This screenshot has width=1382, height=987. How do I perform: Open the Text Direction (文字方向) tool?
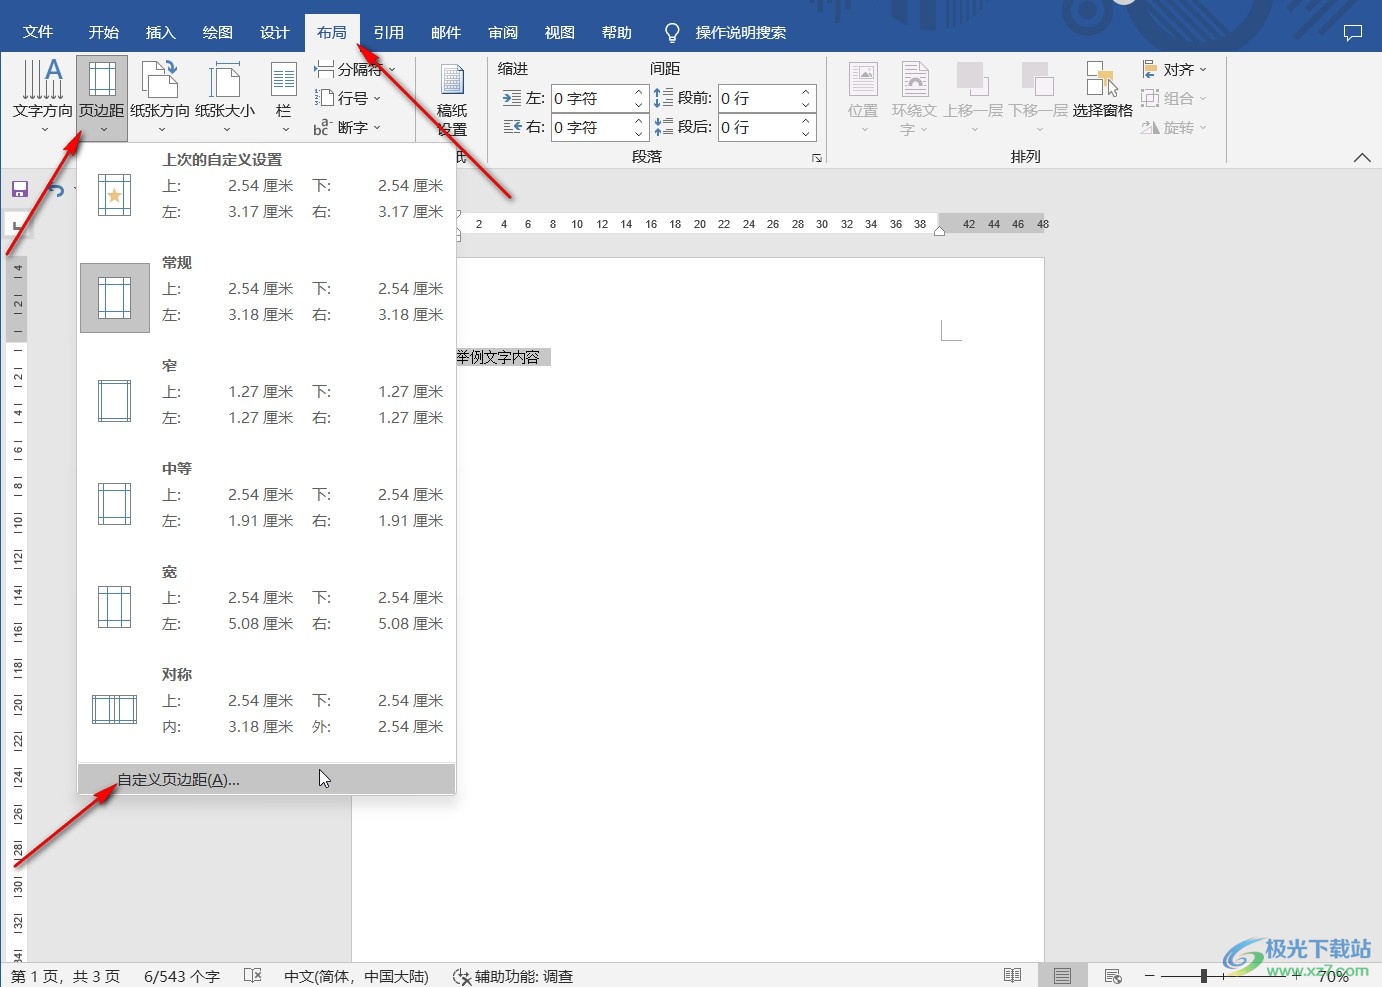click(43, 97)
